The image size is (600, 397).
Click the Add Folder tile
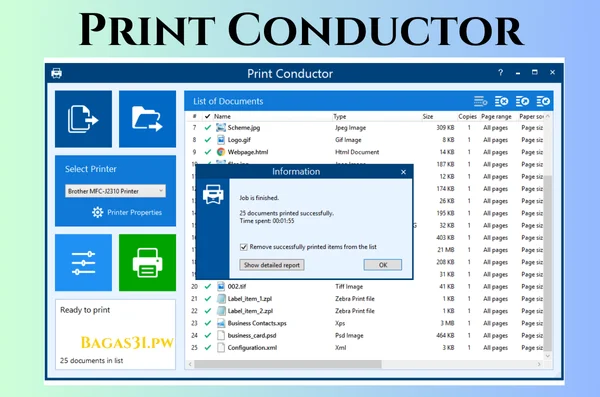click(147, 119)
